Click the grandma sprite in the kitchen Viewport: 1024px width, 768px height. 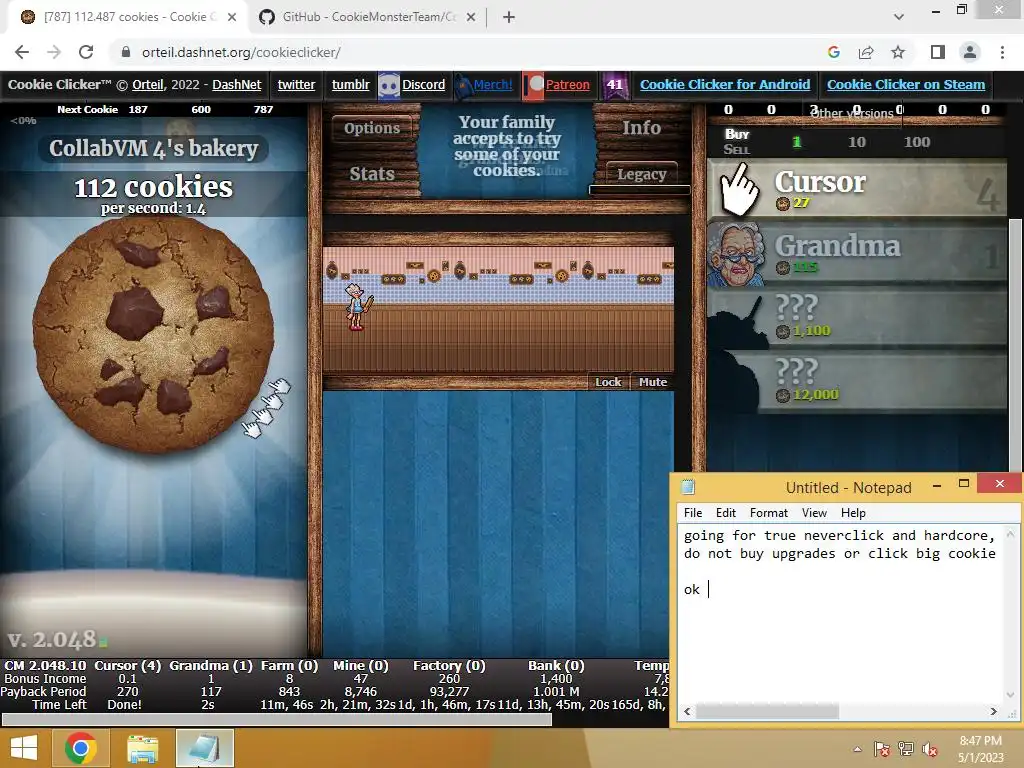coord(357,307)
